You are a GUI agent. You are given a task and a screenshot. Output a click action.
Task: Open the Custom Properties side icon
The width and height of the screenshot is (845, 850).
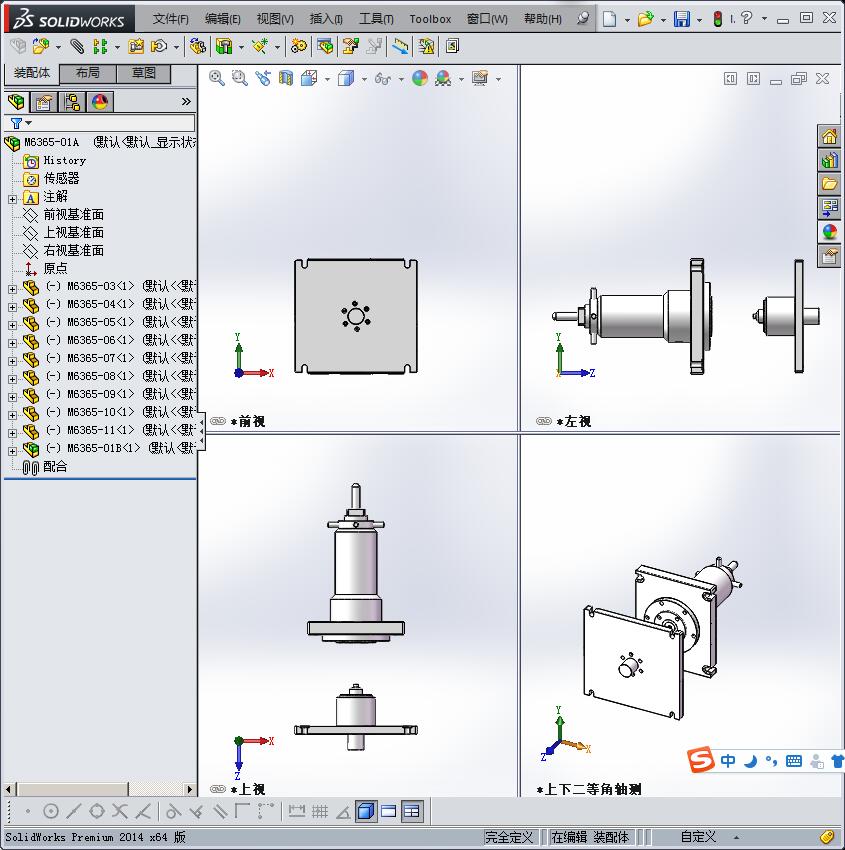(x=829, y=255)
